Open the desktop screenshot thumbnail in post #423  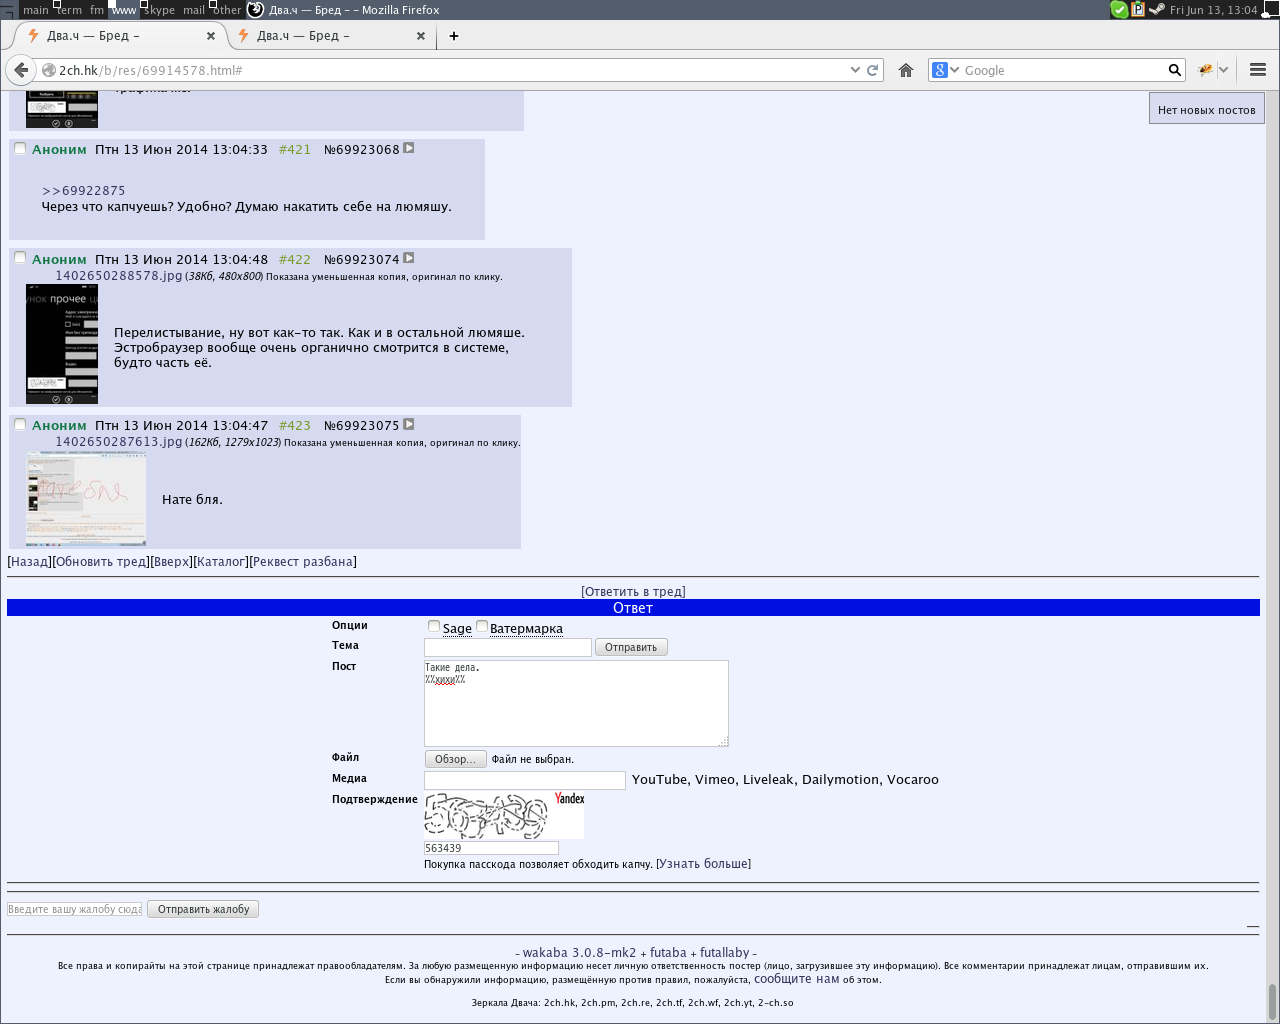[86, 498]
